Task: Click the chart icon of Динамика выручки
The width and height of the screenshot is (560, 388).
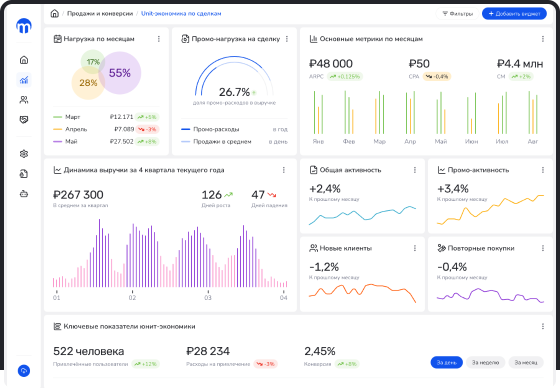Action: tap(57, 170)
